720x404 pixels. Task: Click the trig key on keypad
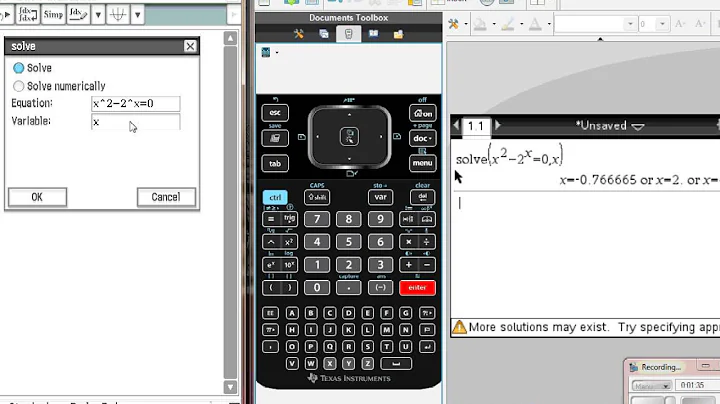(x=289, y=219)
